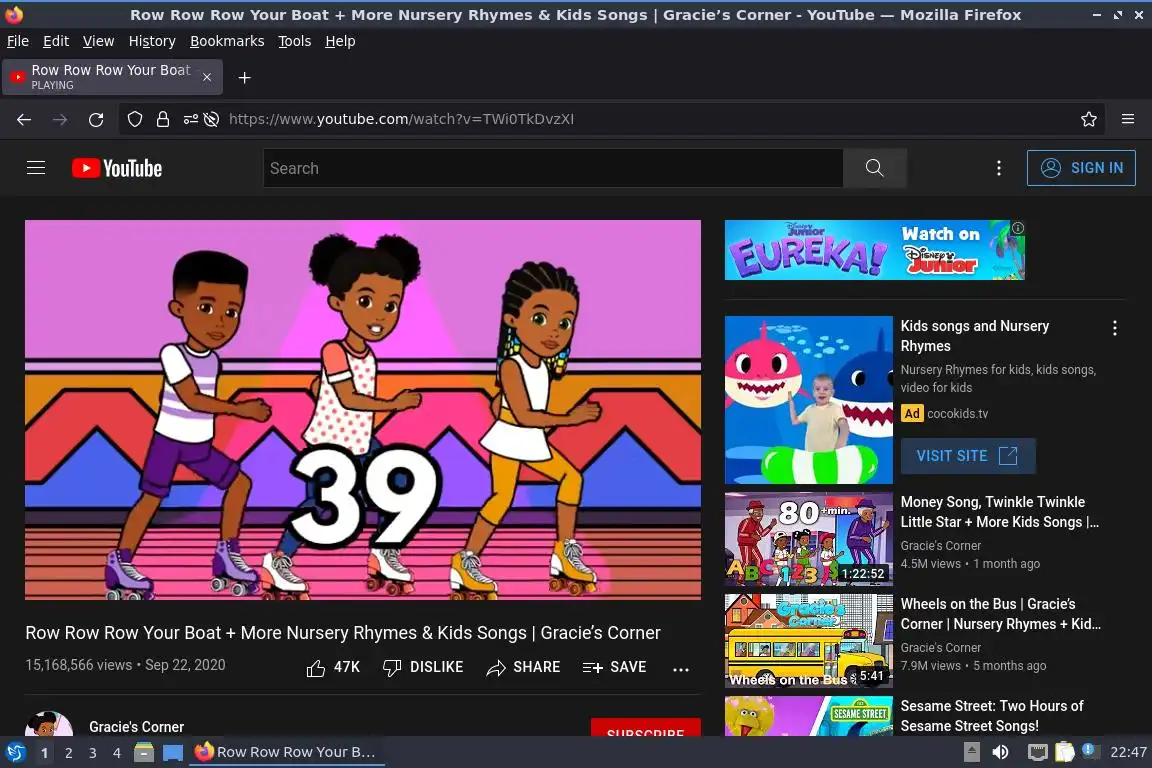Open the File menu
This screenshot has height=768, width=1152.
[x=18, y=41]
